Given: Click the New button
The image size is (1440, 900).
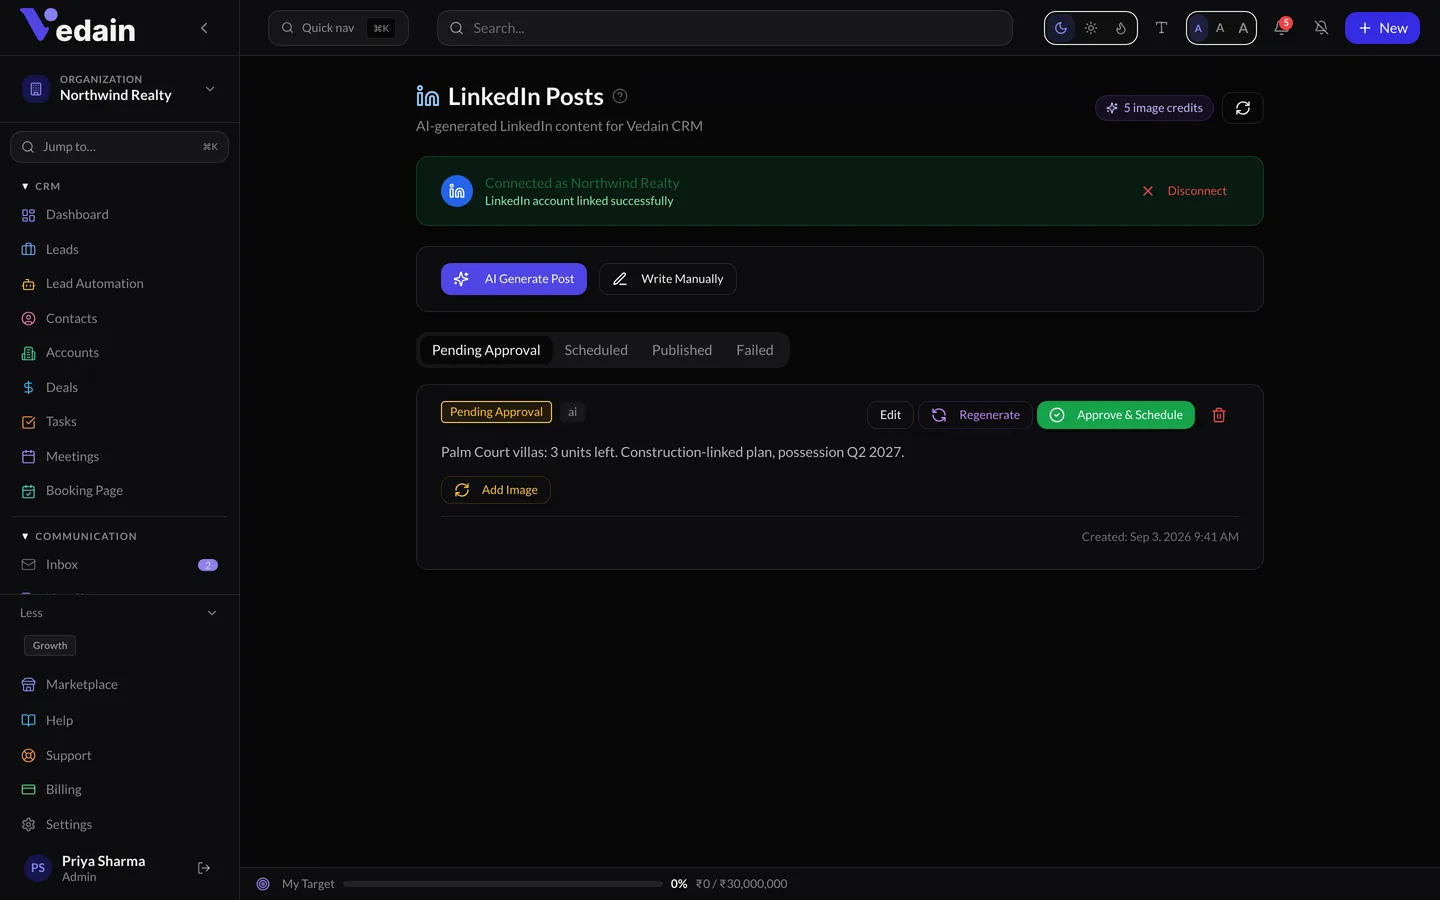Looking at the screenshot, I should (x=1382, y=28).
